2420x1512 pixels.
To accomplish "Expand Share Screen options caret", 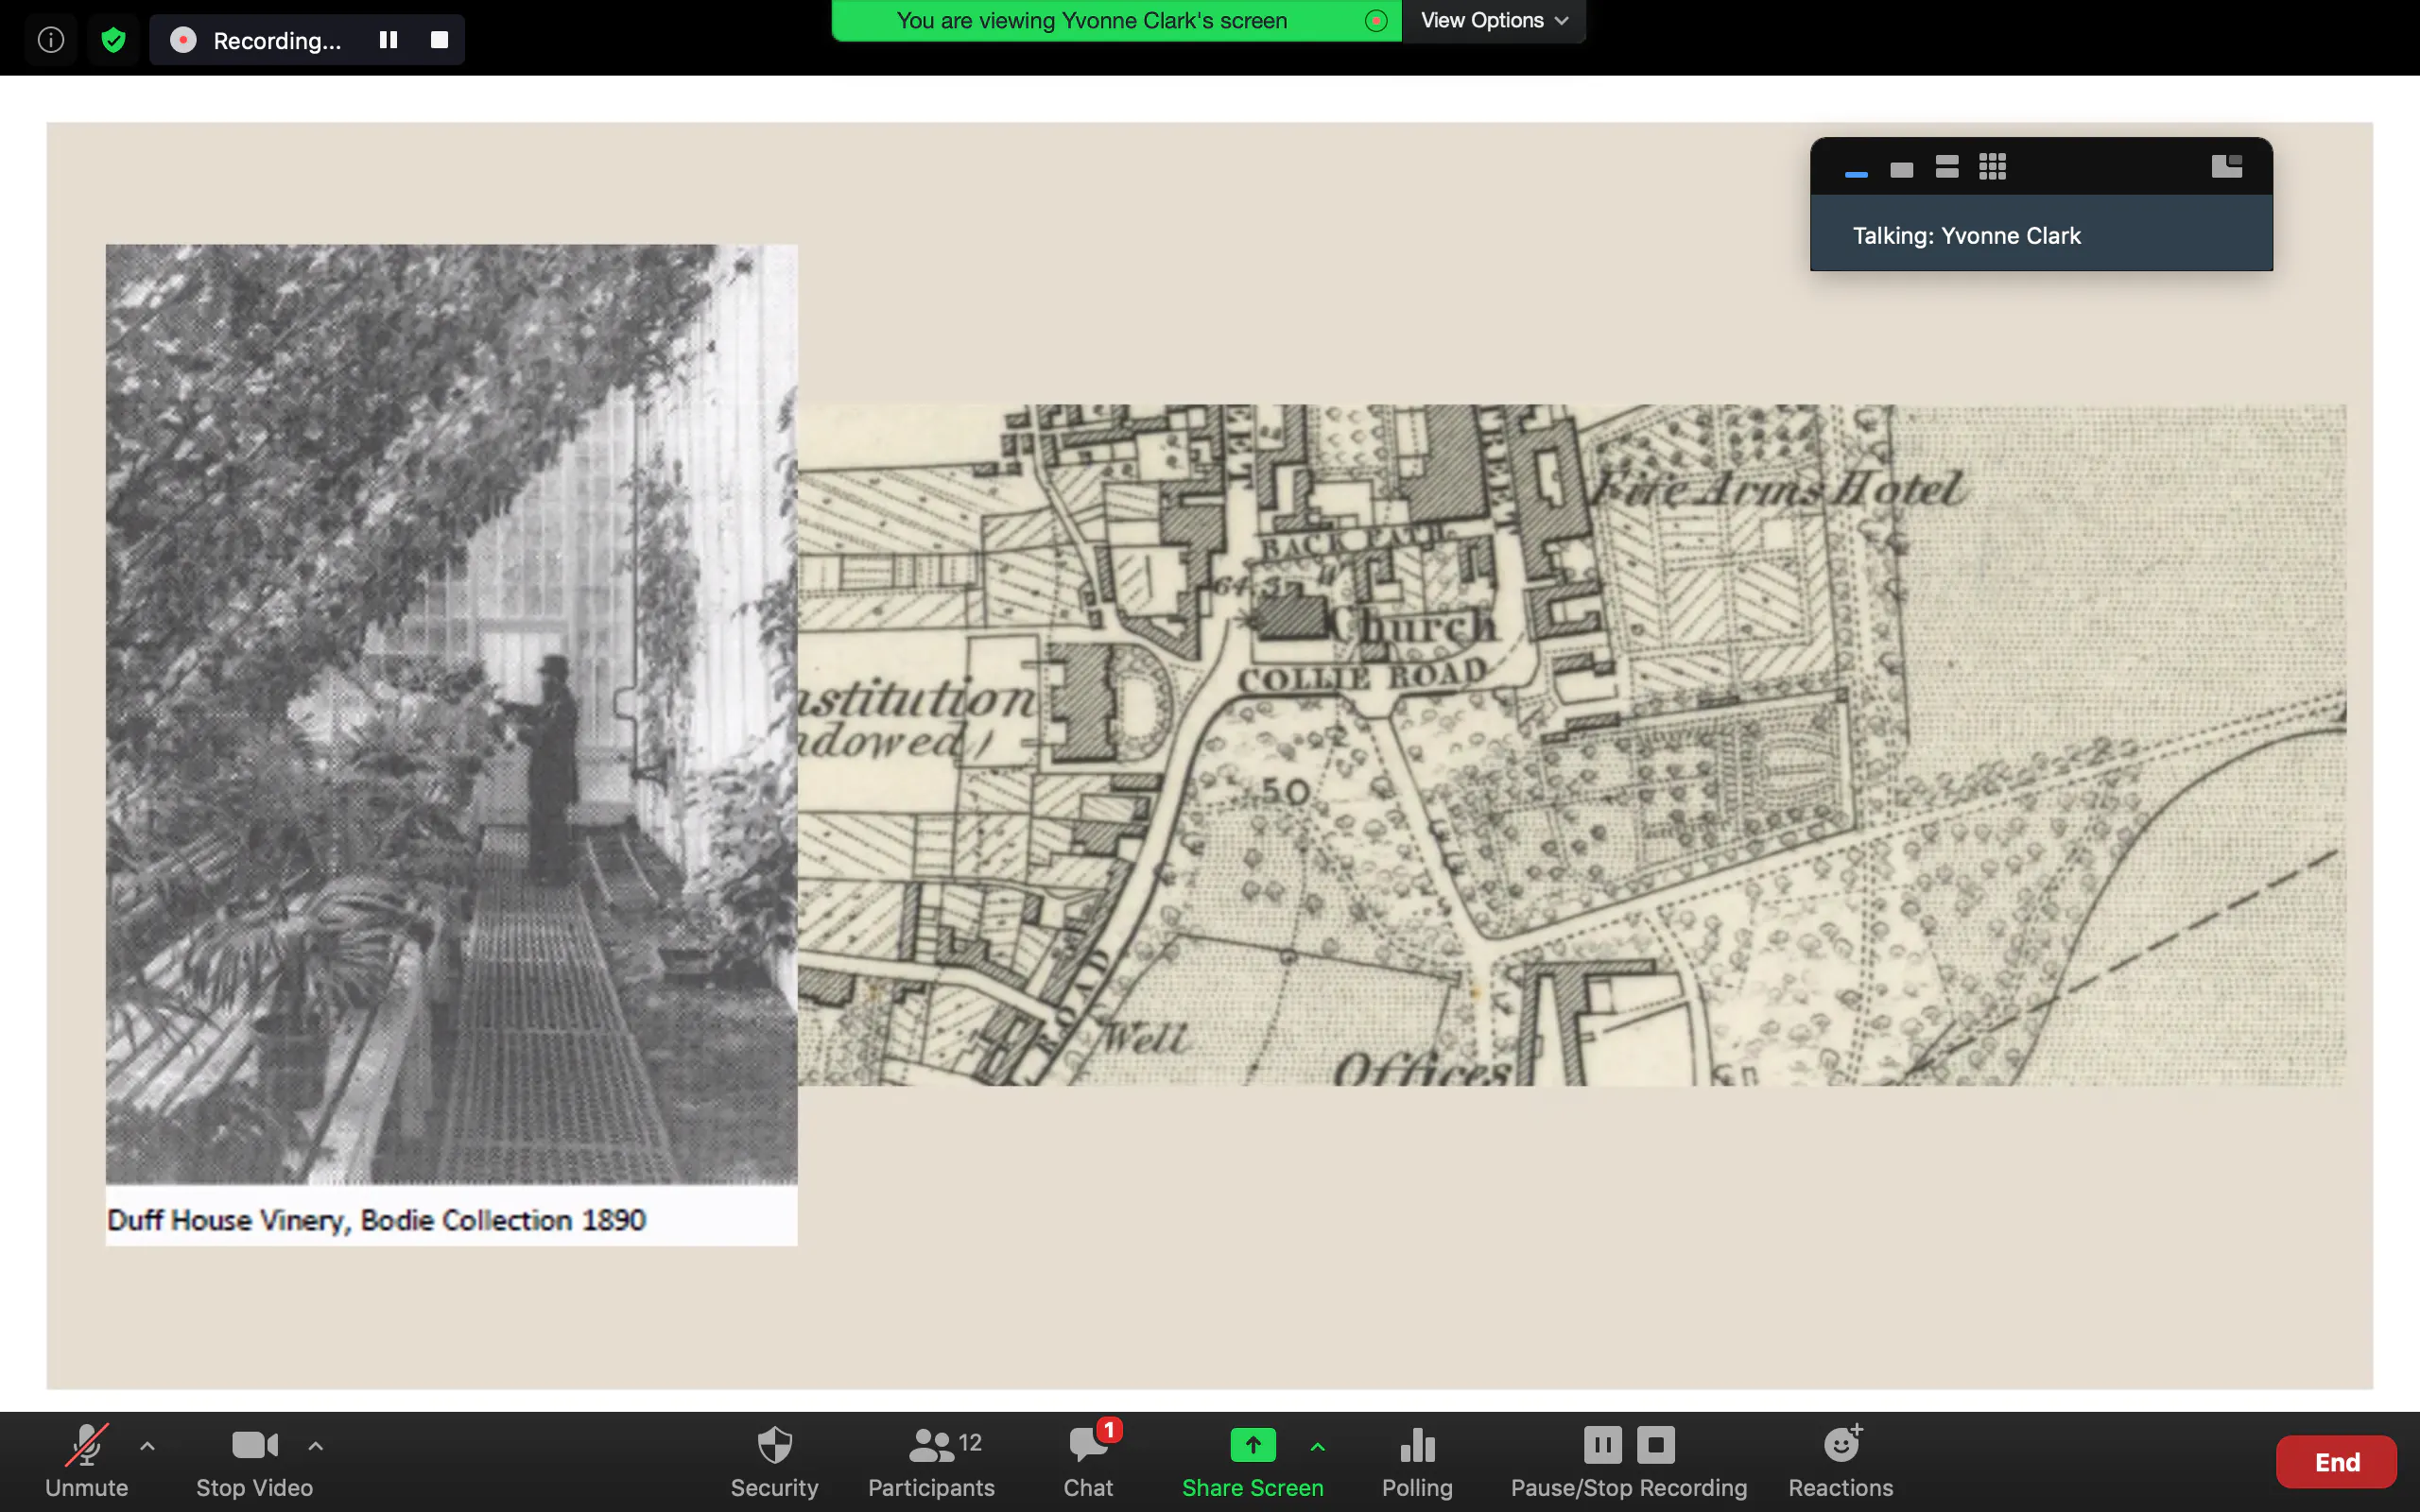I will pyautogui.click(x=1317, y=1446).
